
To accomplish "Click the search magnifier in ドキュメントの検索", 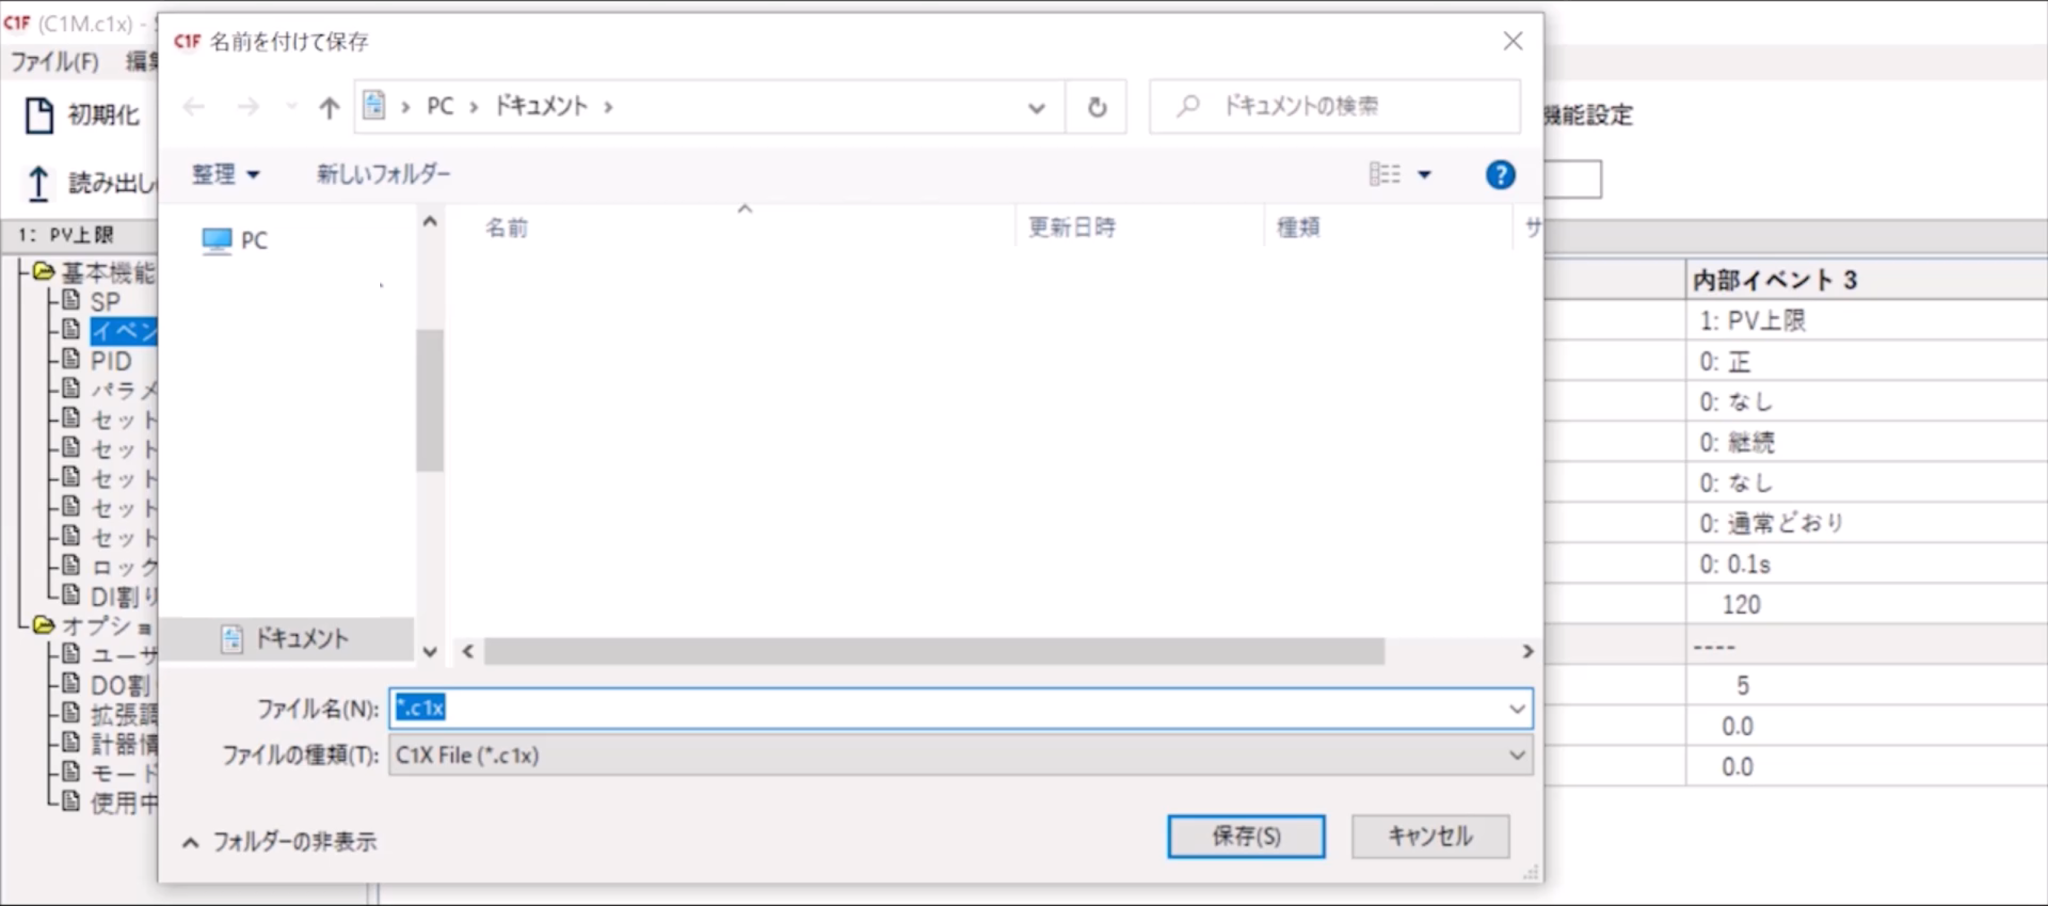I will [x=1186, y=106].
